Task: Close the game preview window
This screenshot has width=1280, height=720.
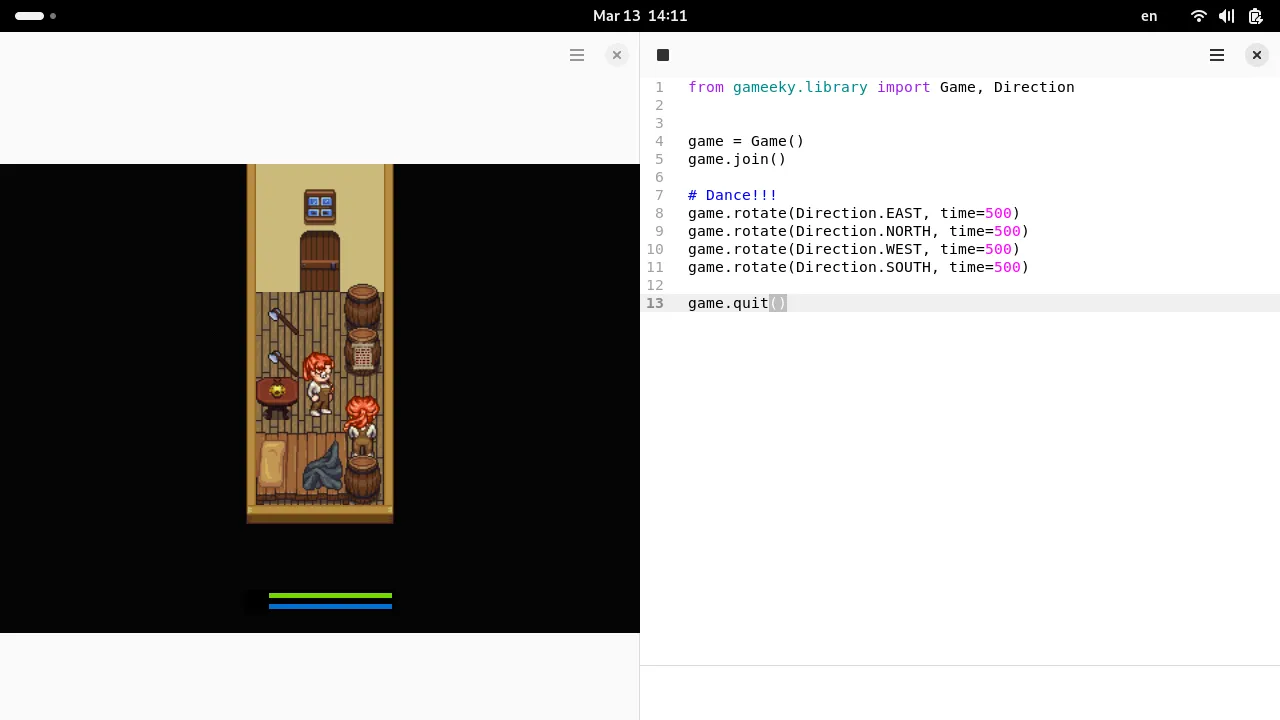Action: click(617, 55)
